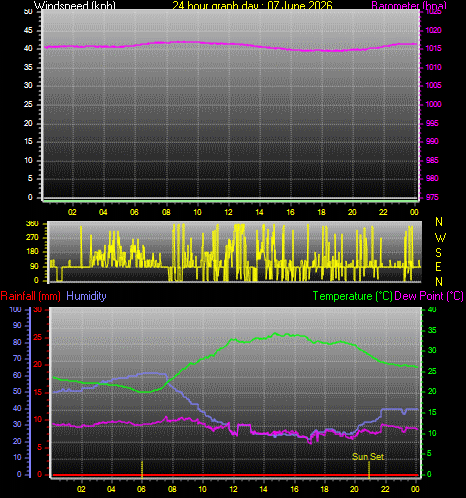Screen dimensions: 466x498
Task: Click the yellow sunrise marker at 06
Action: click(142, 470)
